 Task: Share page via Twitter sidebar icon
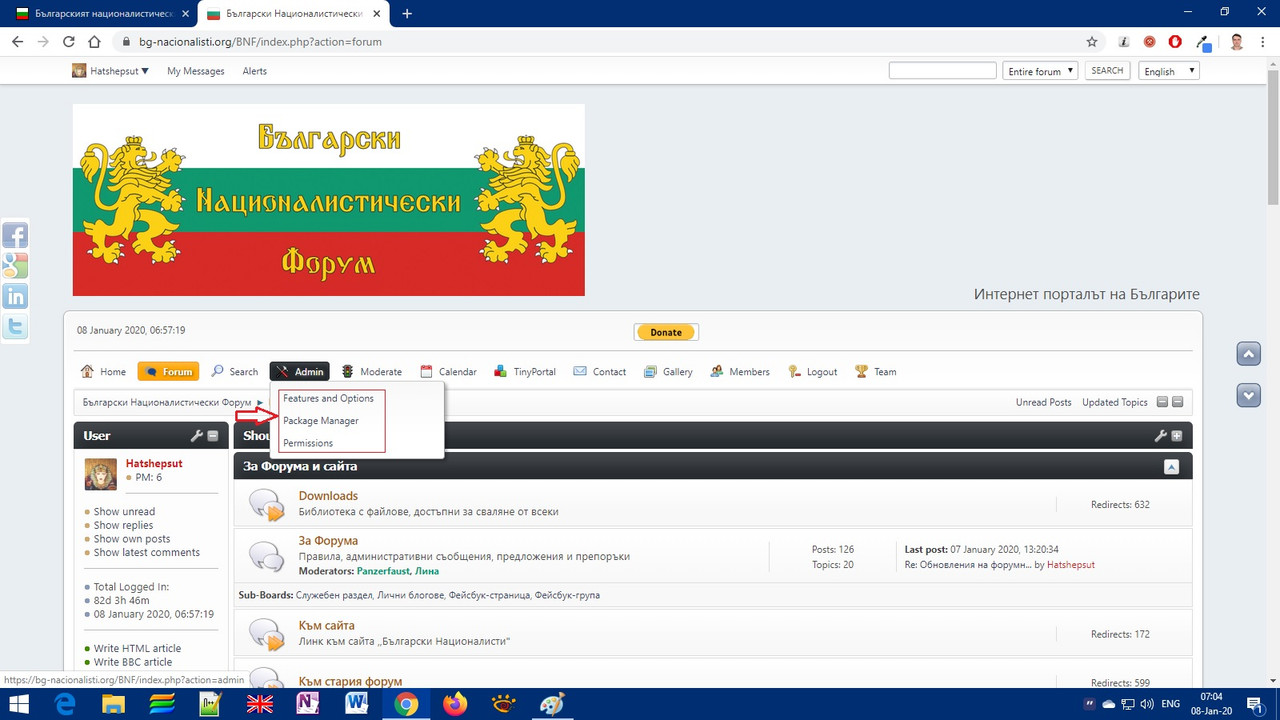pyautogui.click(x=15, y=326)
